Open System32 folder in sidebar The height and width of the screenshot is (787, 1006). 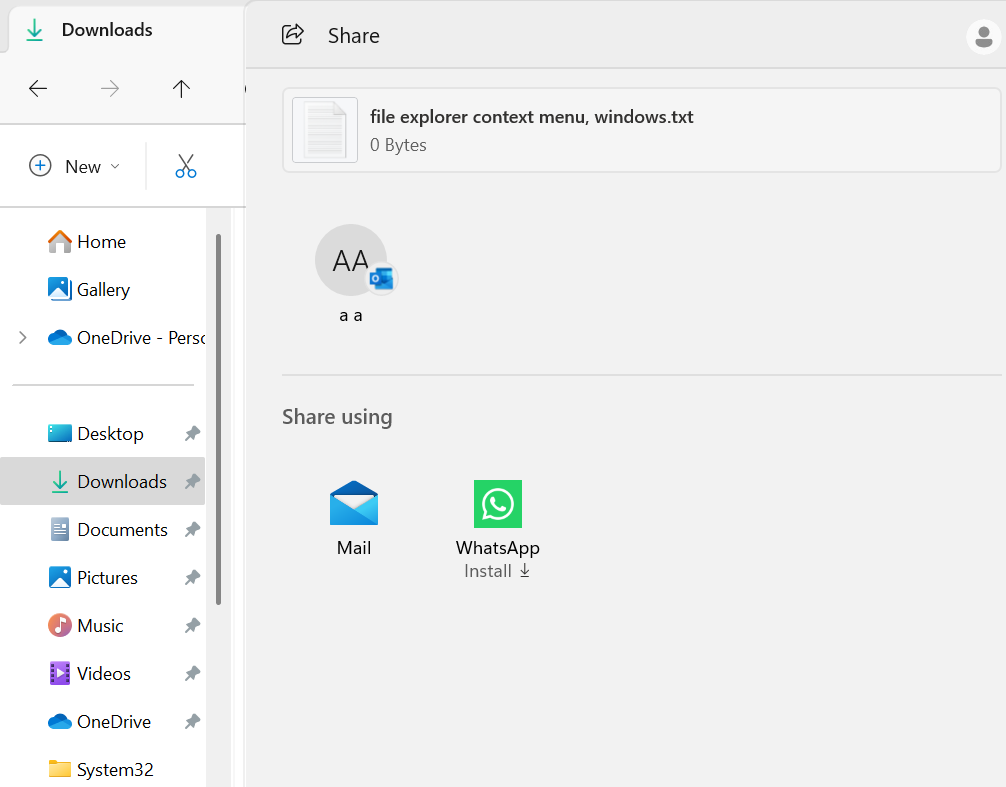pos(101,769)
